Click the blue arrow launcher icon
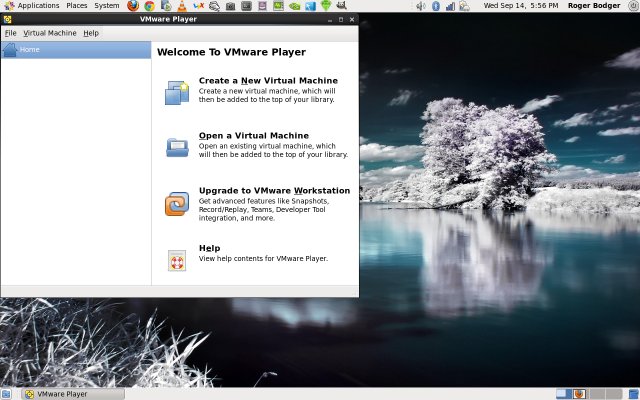This screenshot has width=640, height=400. tap(311, 6)
